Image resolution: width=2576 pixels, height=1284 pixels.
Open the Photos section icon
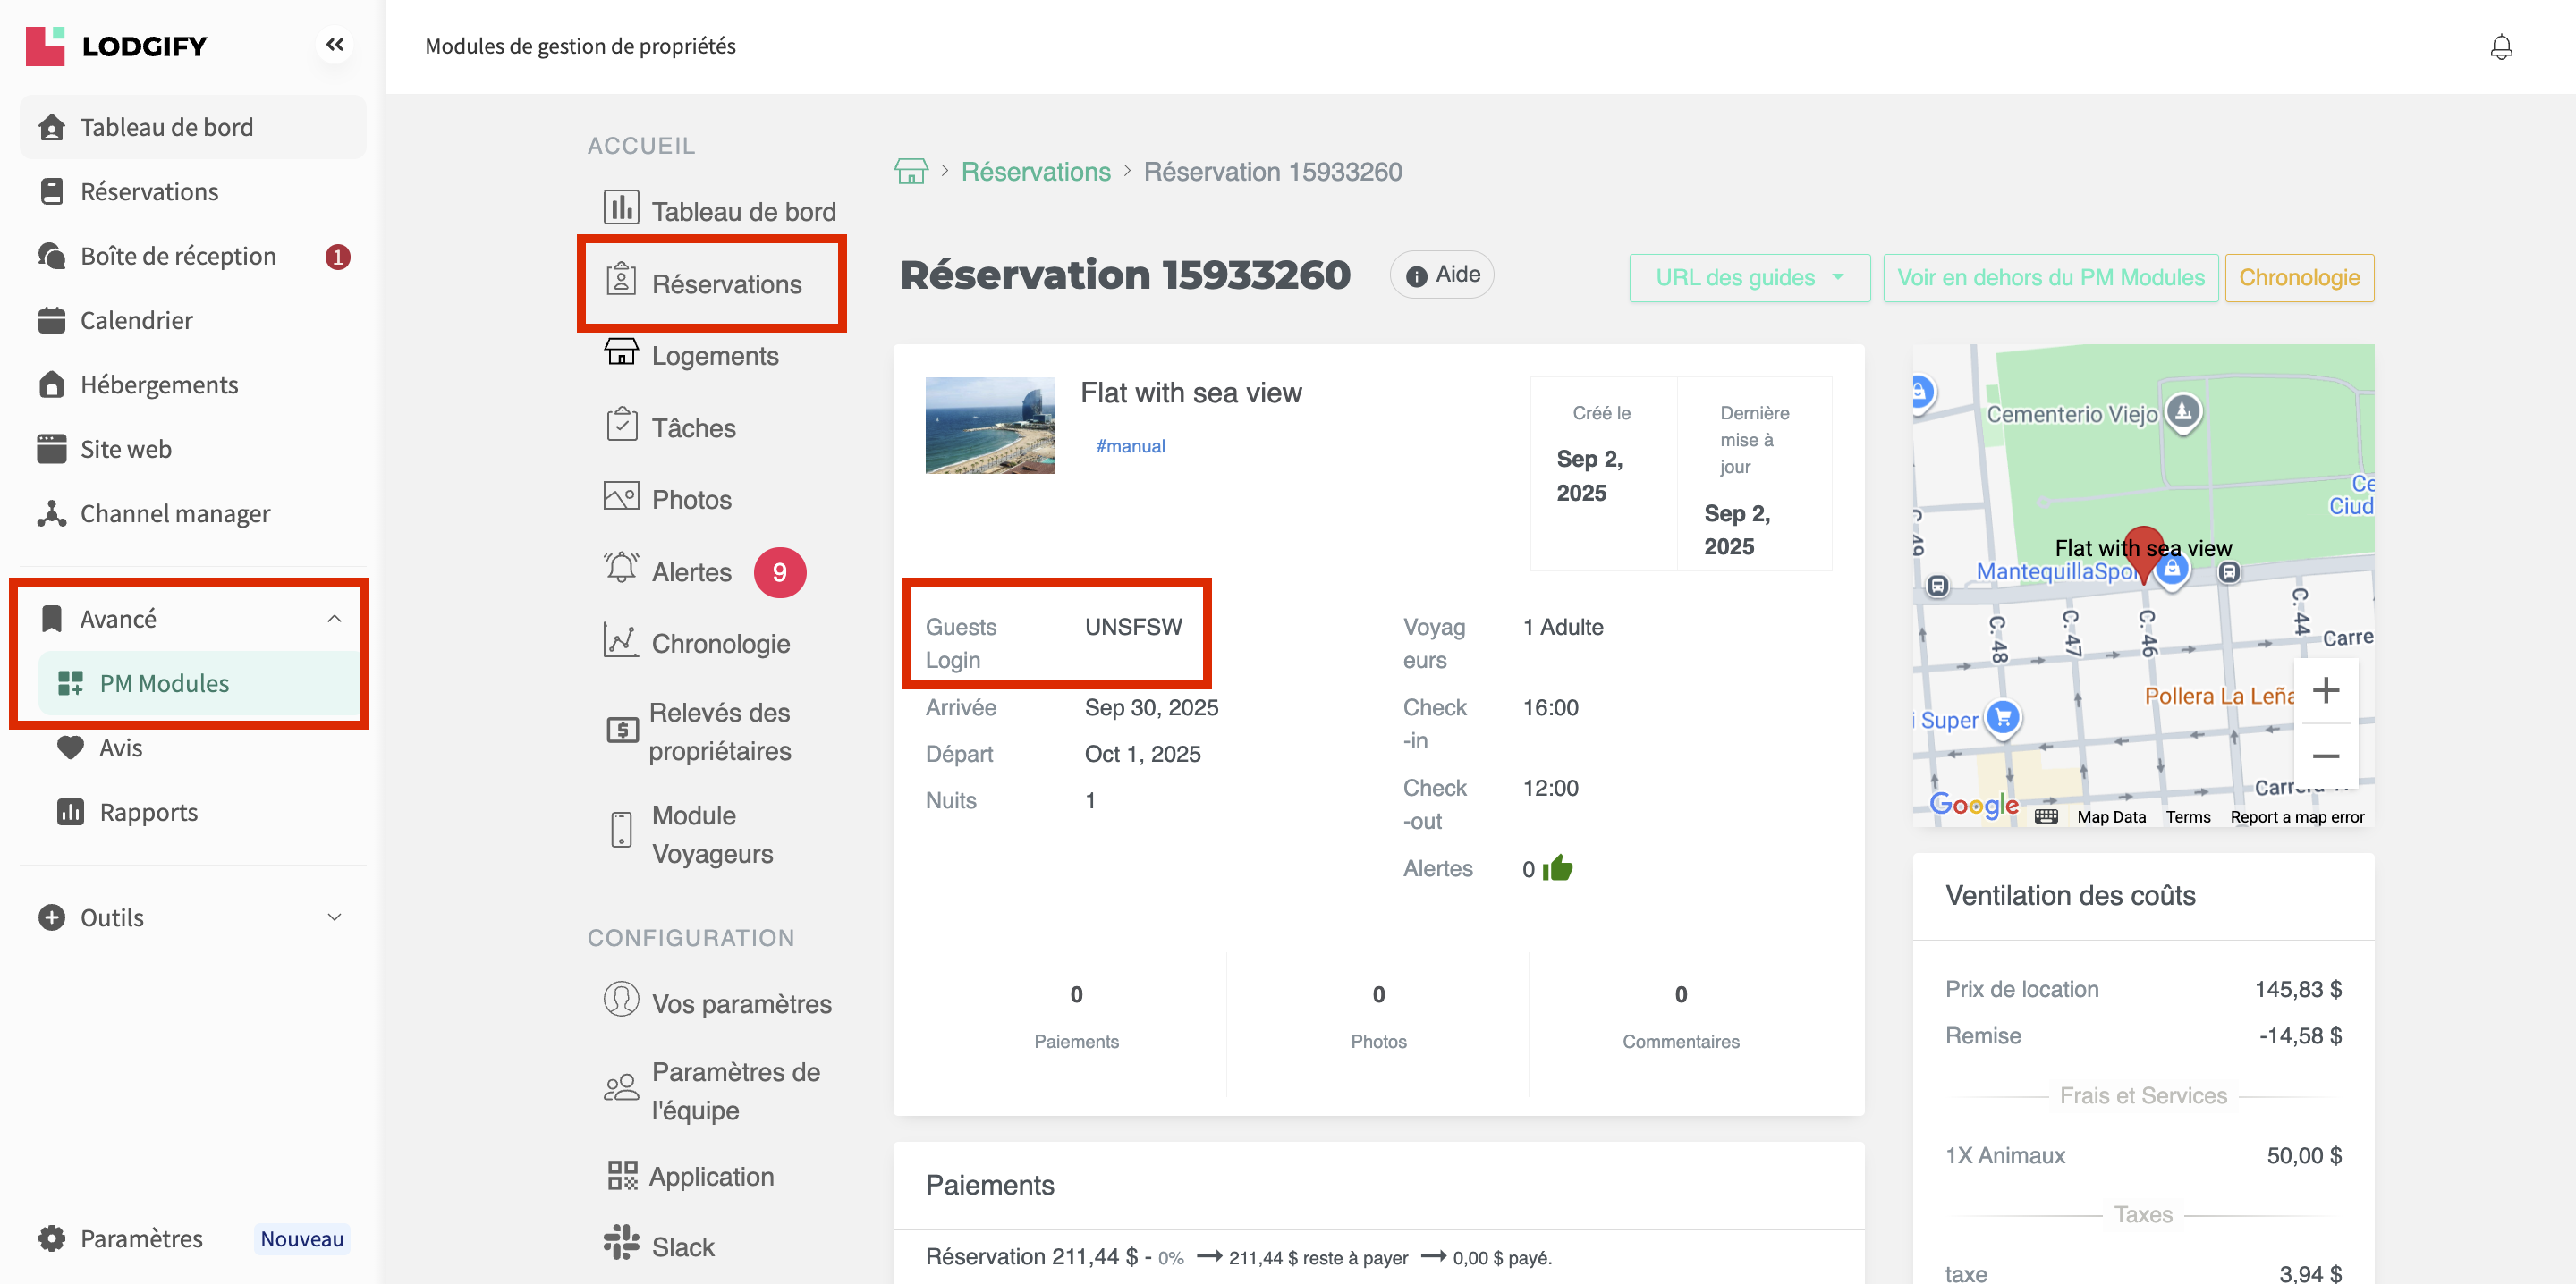tap(621, 497)
